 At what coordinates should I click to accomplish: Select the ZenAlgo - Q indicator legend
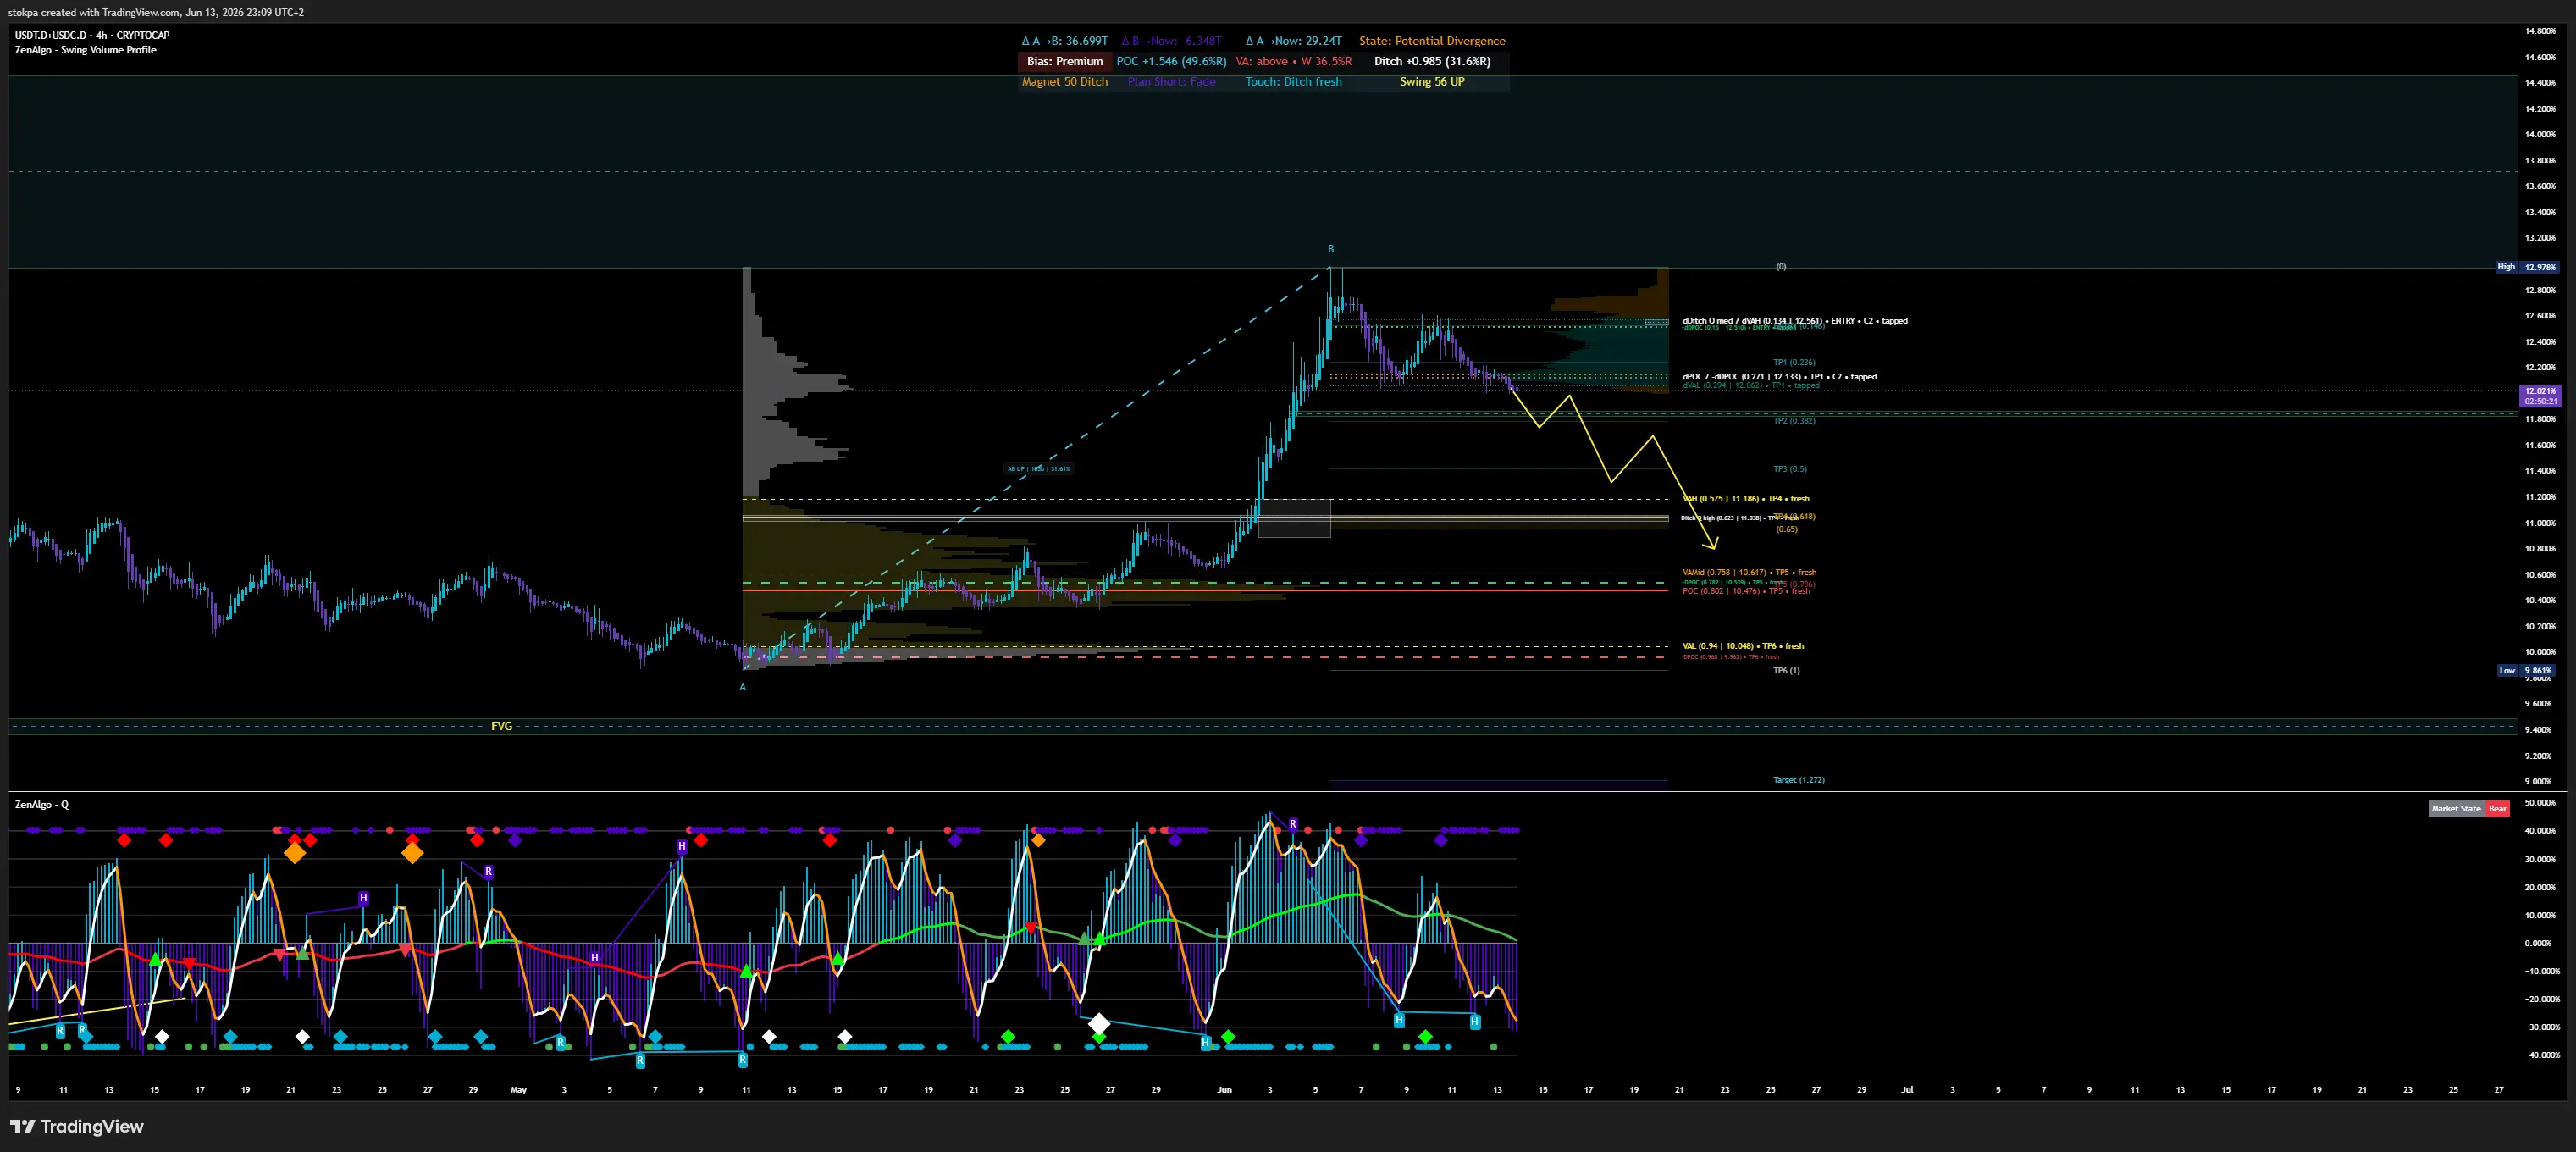click(41, 804)
